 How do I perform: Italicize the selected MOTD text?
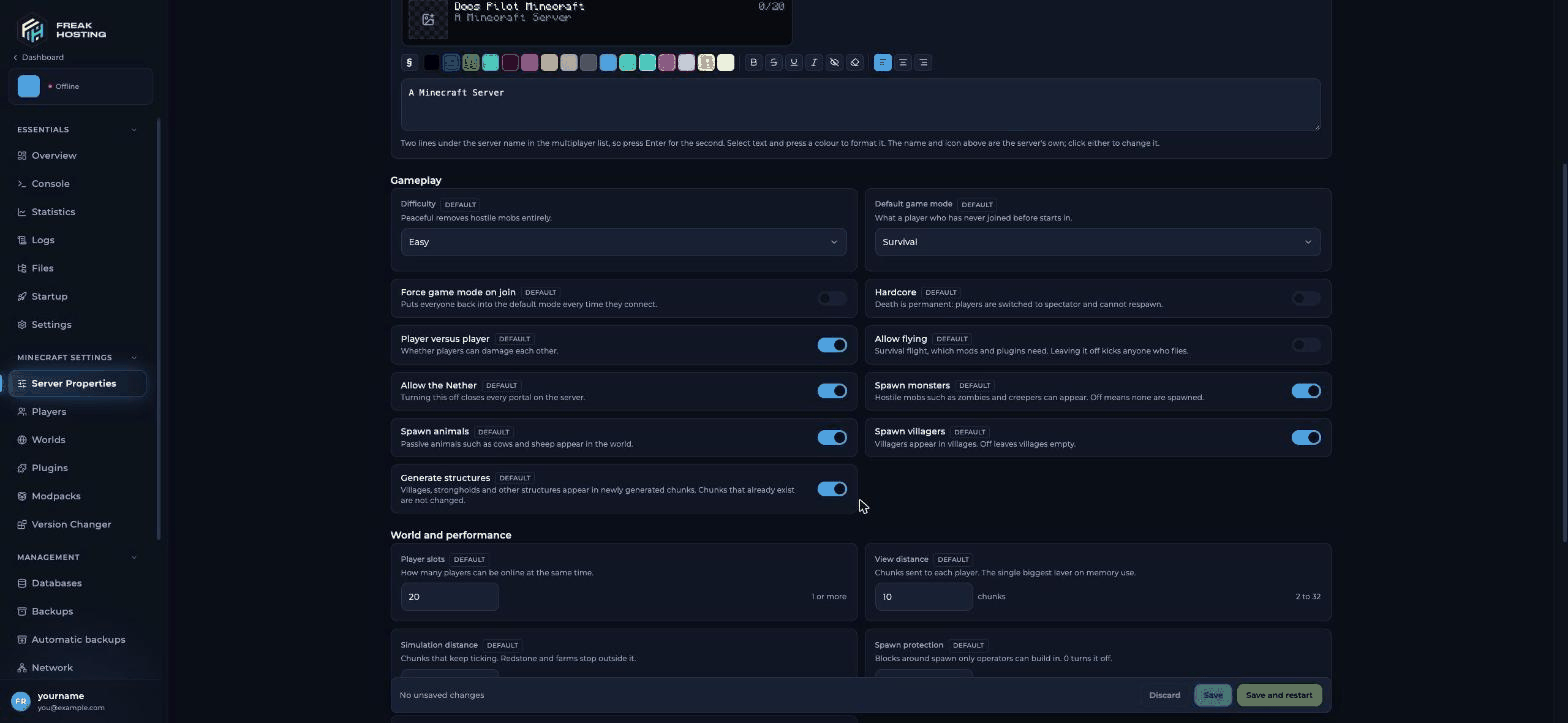(x=814, y=62)
